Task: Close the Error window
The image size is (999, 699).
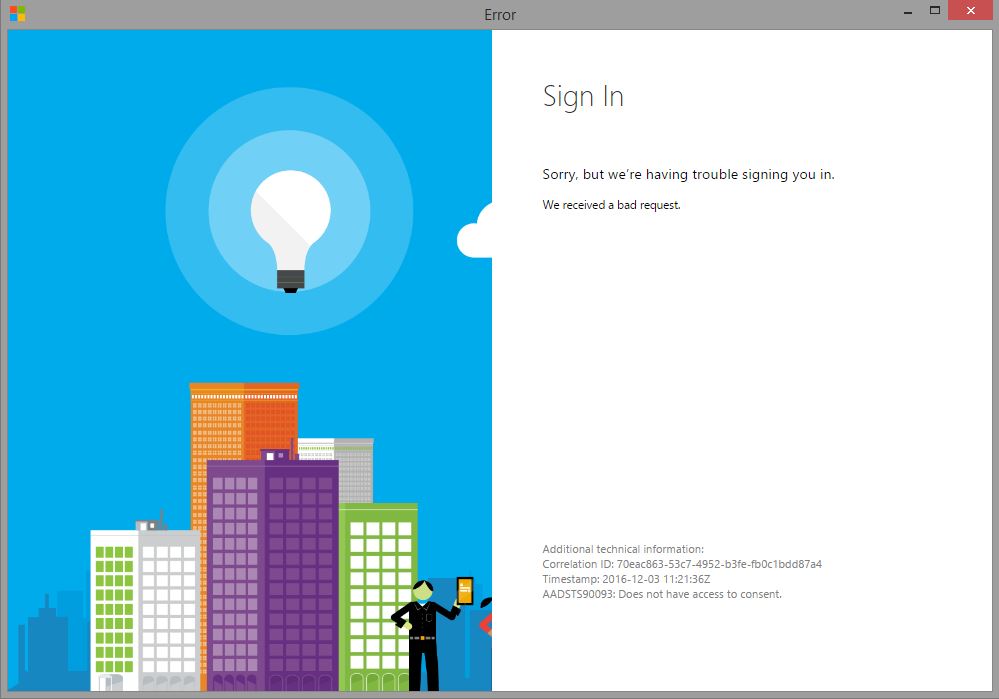Action: [970, 10]
